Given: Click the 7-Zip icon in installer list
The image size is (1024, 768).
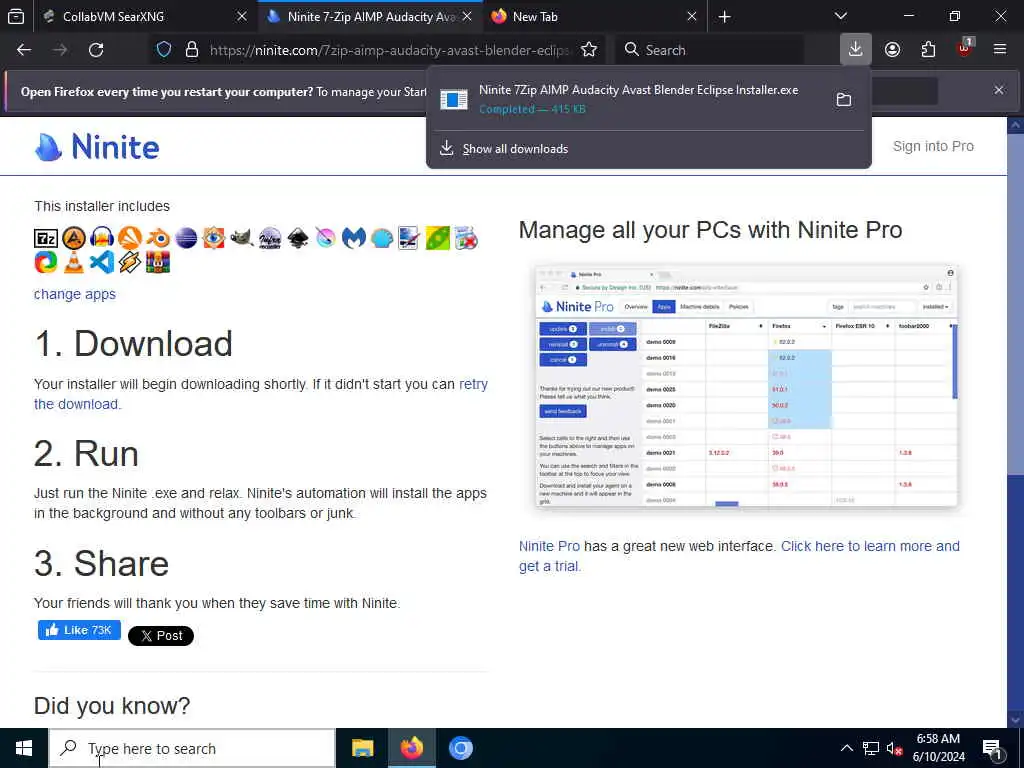Looking at the screenshot, I should [x=46, y=238].
